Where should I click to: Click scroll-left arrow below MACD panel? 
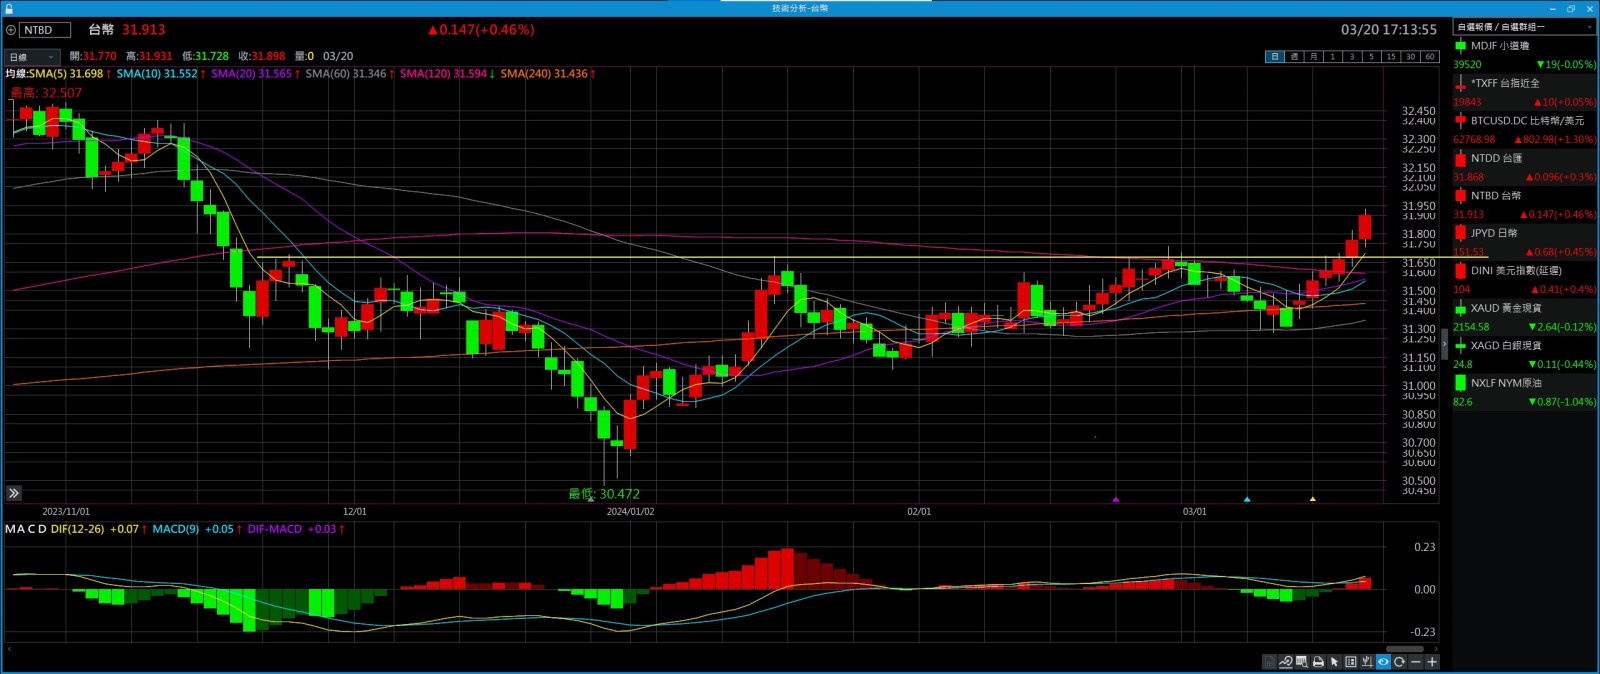coord(9,649)
